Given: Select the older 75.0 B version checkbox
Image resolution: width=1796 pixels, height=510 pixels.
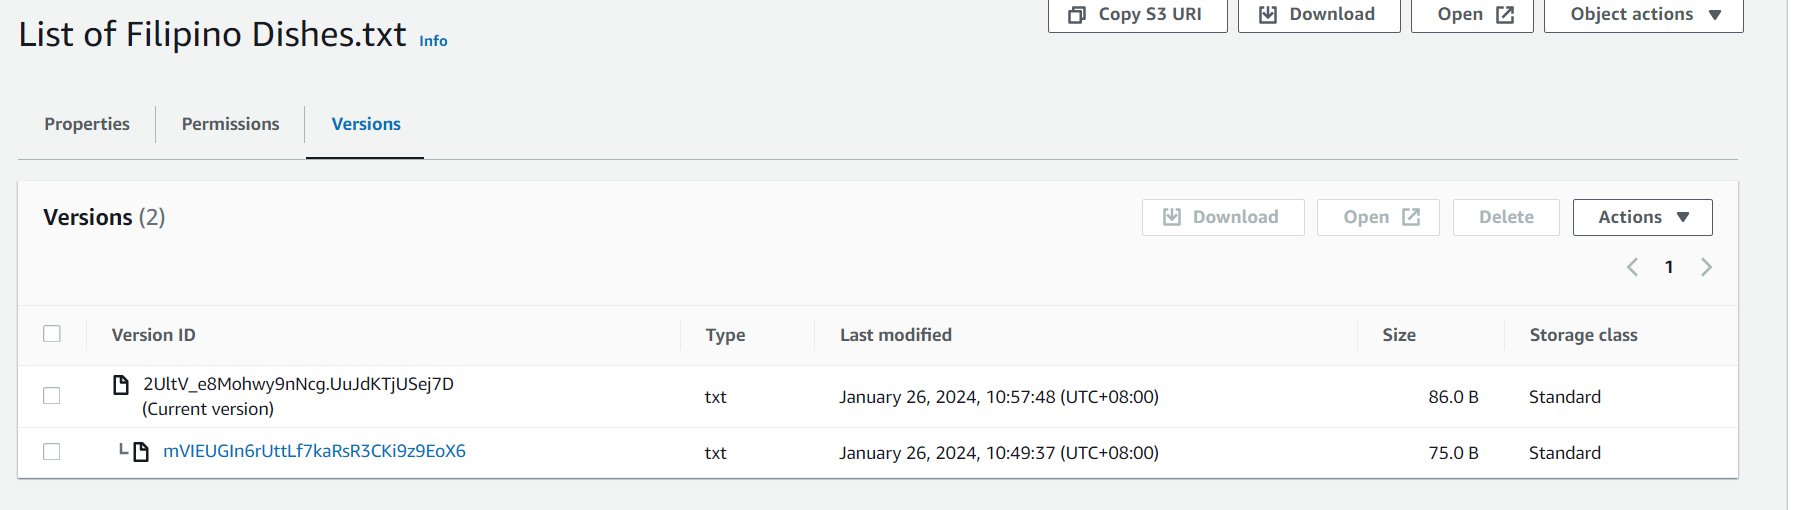Looking at the screenshot, I should tap(52, 452).
